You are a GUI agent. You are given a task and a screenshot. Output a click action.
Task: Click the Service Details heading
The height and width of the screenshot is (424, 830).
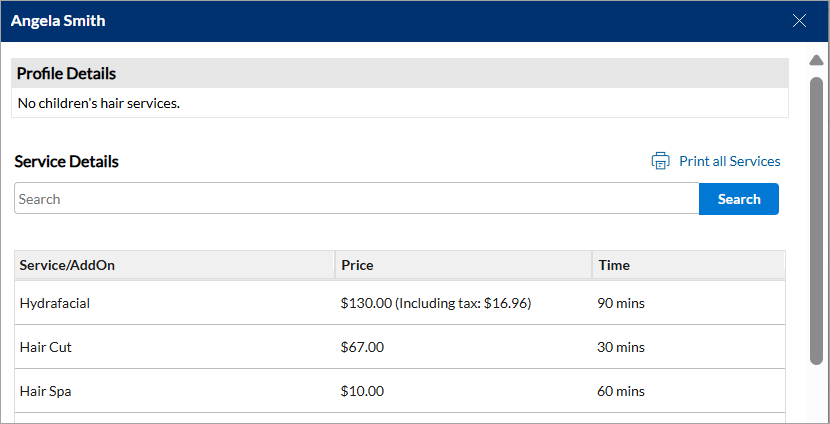pyautogui.click(x=67, y=161)
